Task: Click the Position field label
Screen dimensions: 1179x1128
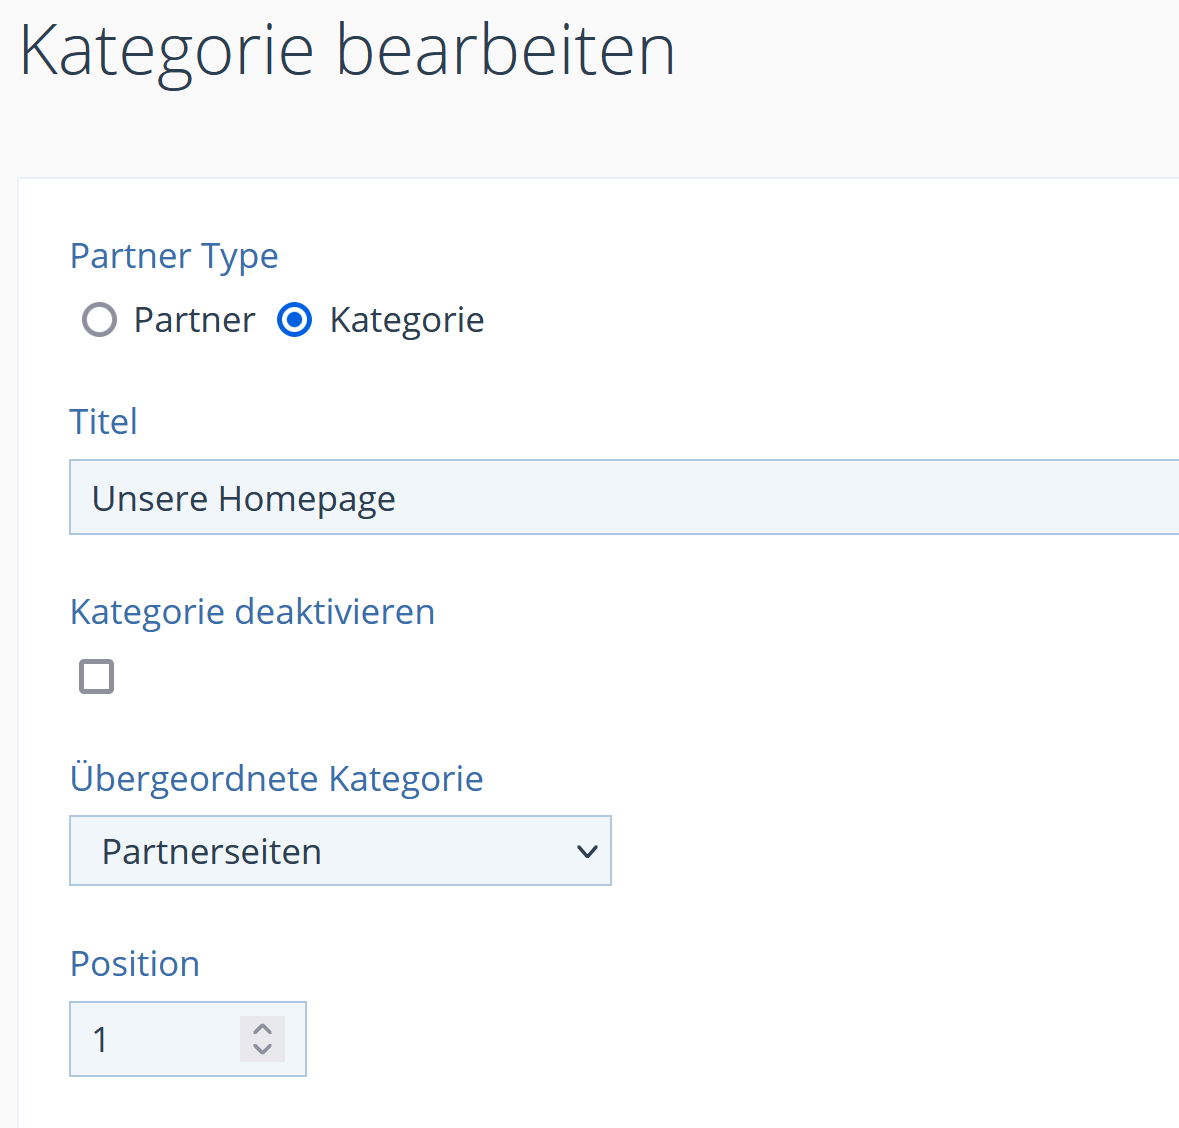Action: point(135,964)
